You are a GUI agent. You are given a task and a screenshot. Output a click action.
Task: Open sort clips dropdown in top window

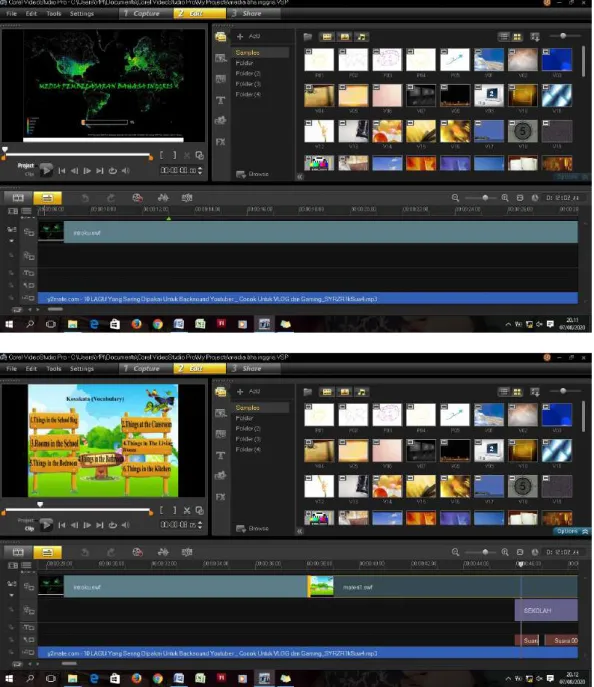(x=535, y=37)
